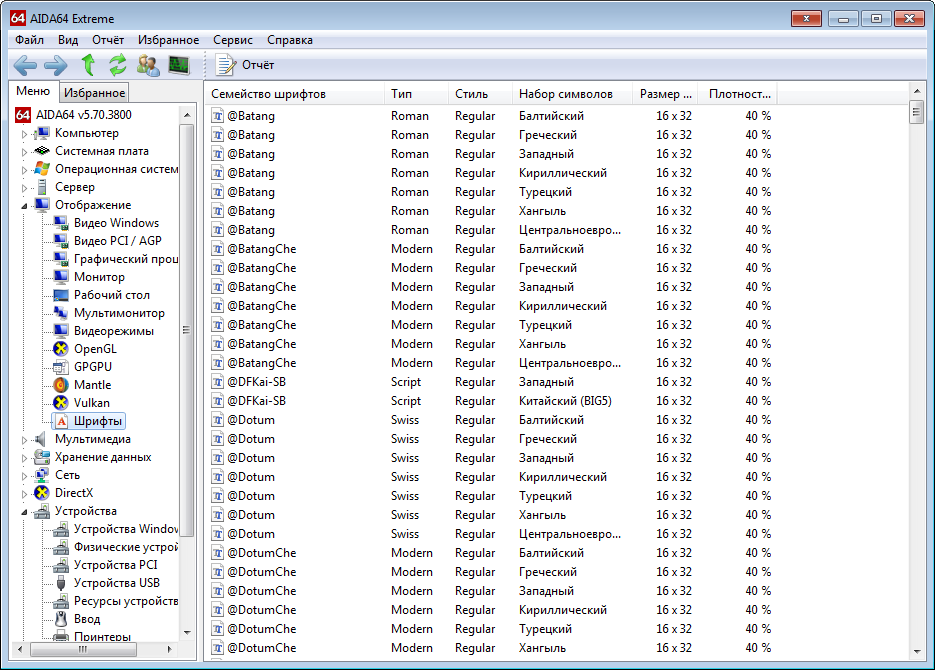Sort by Плотность column header
This screenshot has height=670, width=935.
click(x=738, y=94)
